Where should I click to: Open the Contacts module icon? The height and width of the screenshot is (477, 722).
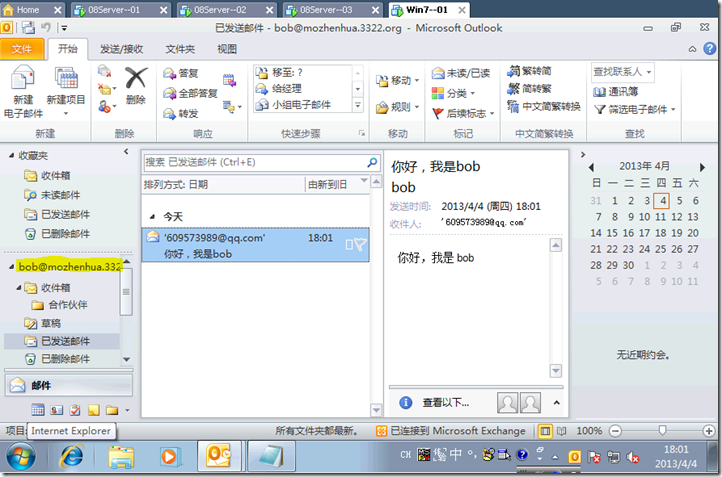(x=57, y=410)
